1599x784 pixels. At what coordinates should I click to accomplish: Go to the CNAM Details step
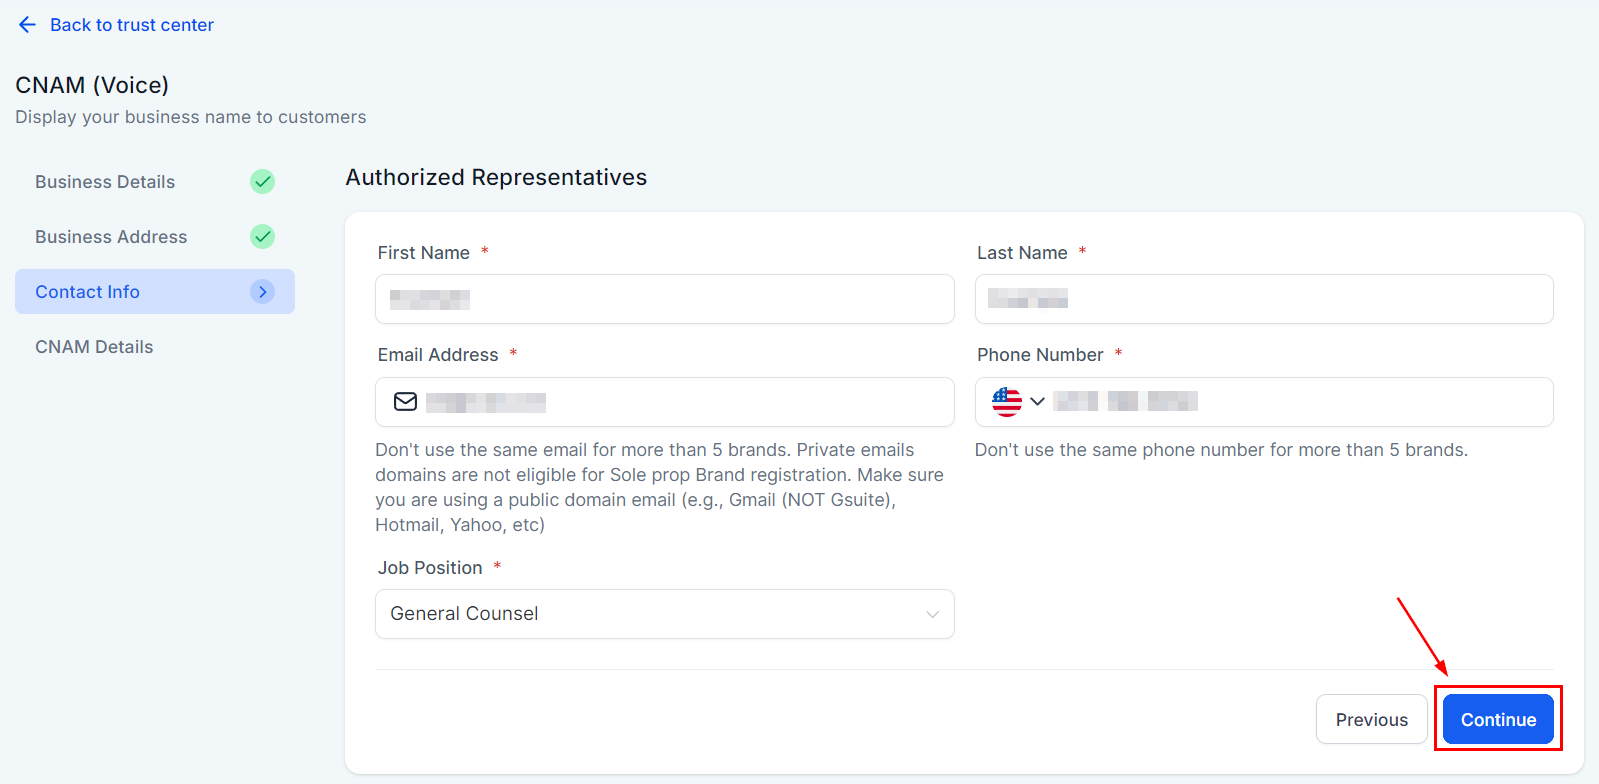94,347
